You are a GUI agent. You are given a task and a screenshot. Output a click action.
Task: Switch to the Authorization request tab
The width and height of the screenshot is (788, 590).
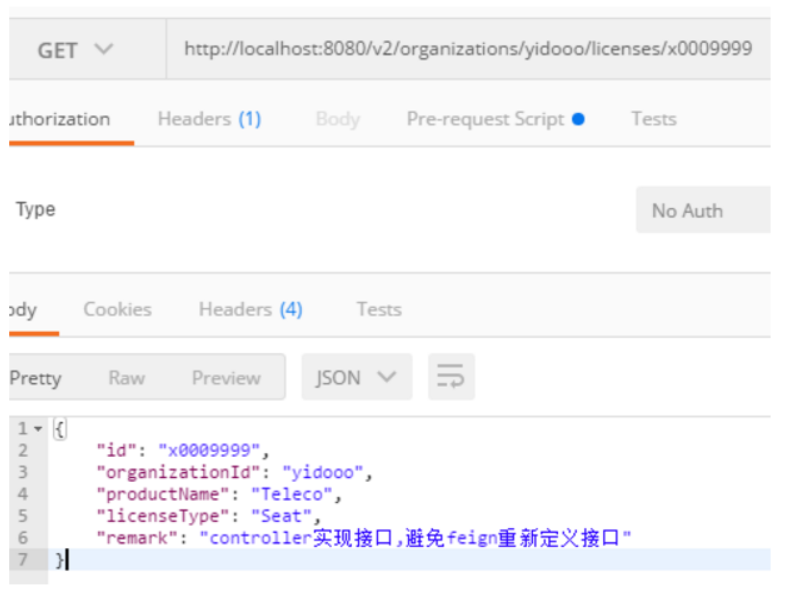(x=59, y=119)
